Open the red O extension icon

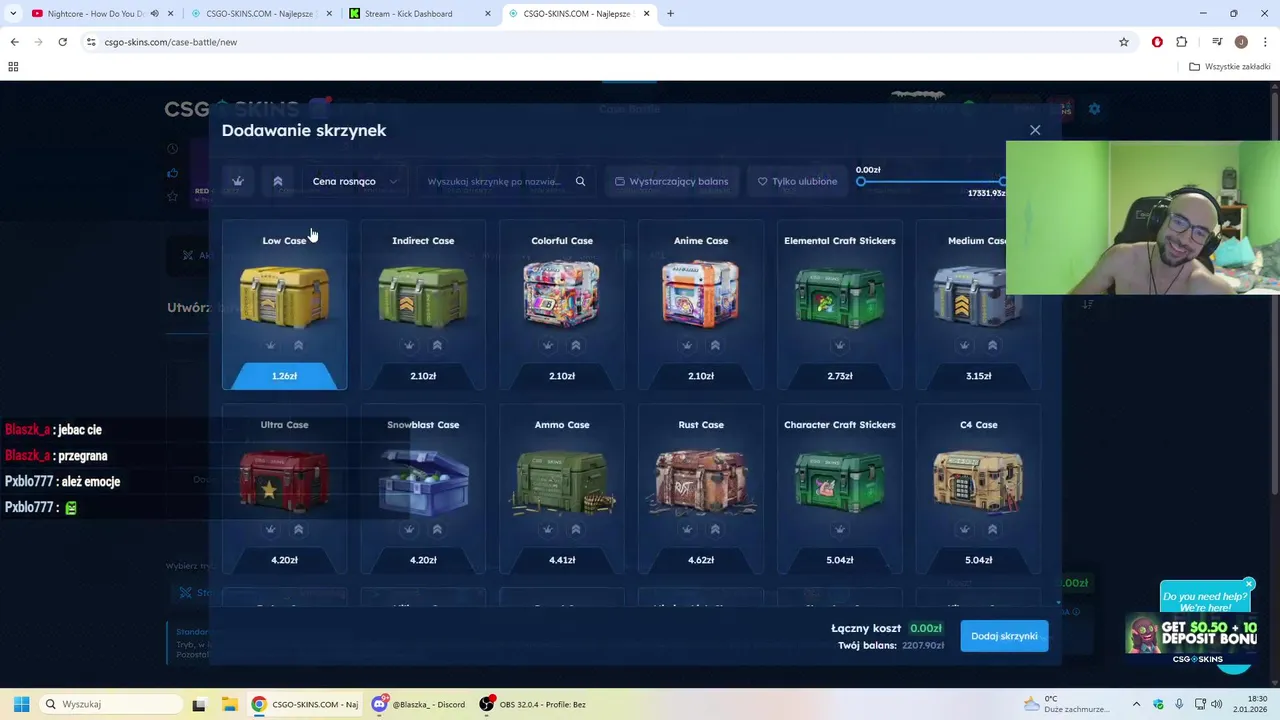1157,42
